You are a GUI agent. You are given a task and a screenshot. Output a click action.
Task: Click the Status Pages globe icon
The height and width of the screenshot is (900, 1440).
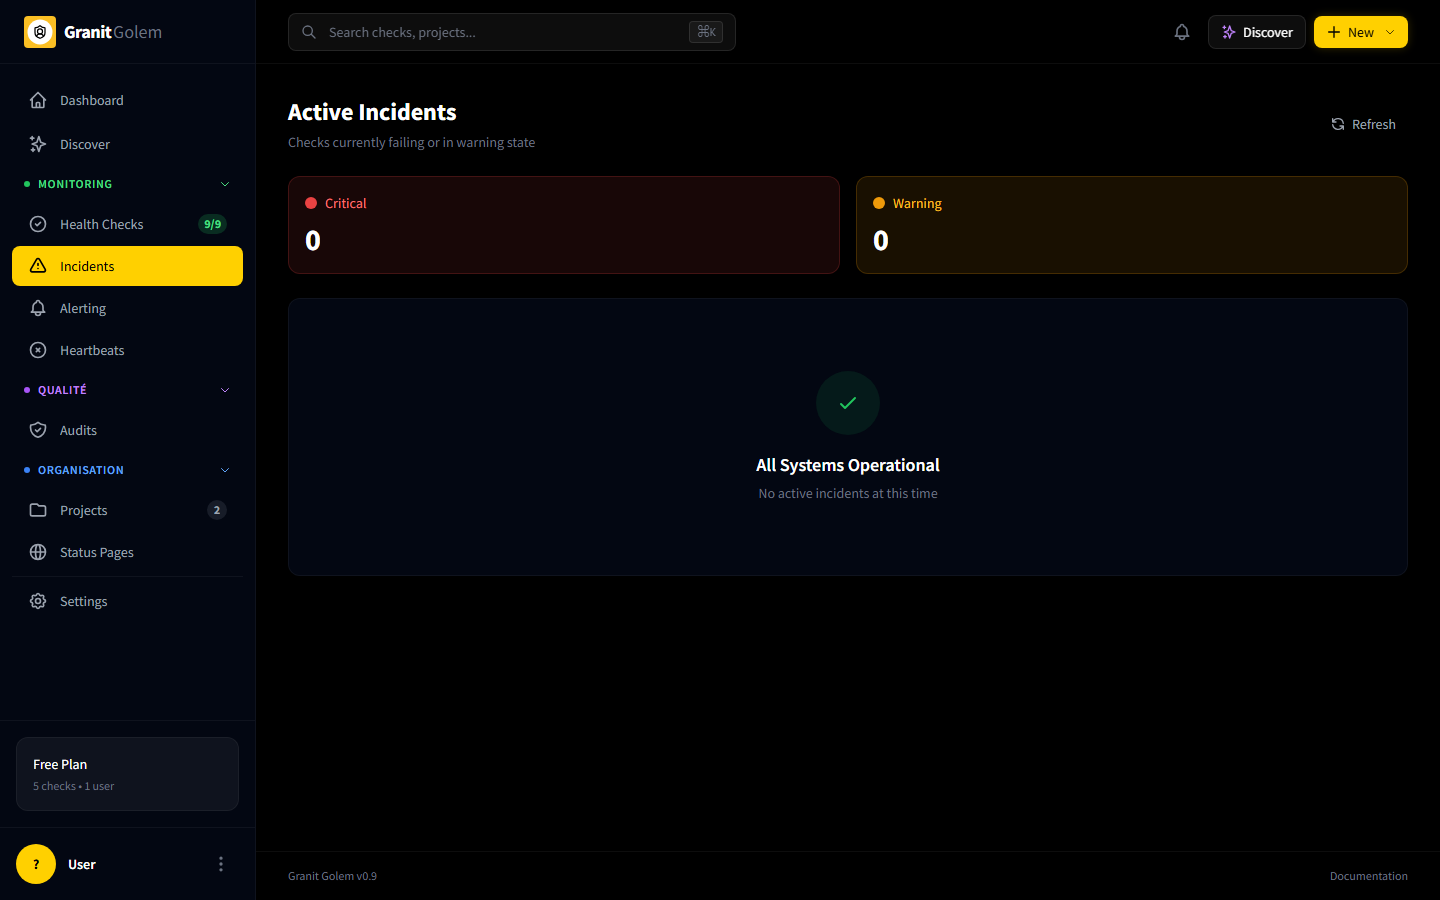[38, 552]
